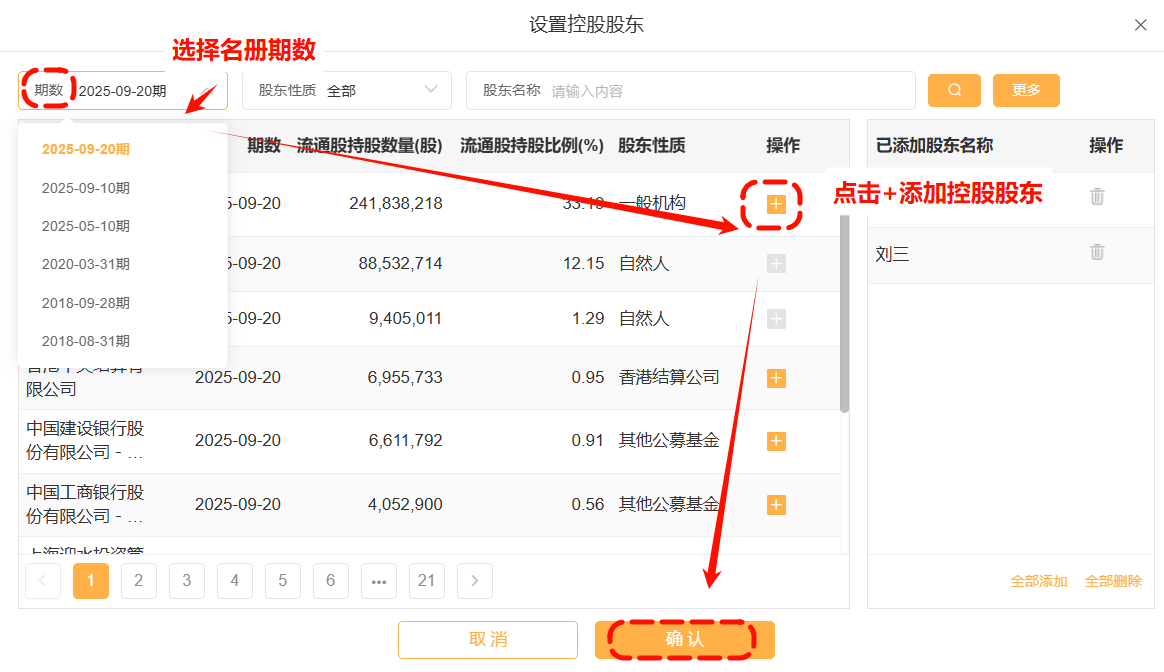Go to page 5
1164x672 pixels.
(283, 581)
